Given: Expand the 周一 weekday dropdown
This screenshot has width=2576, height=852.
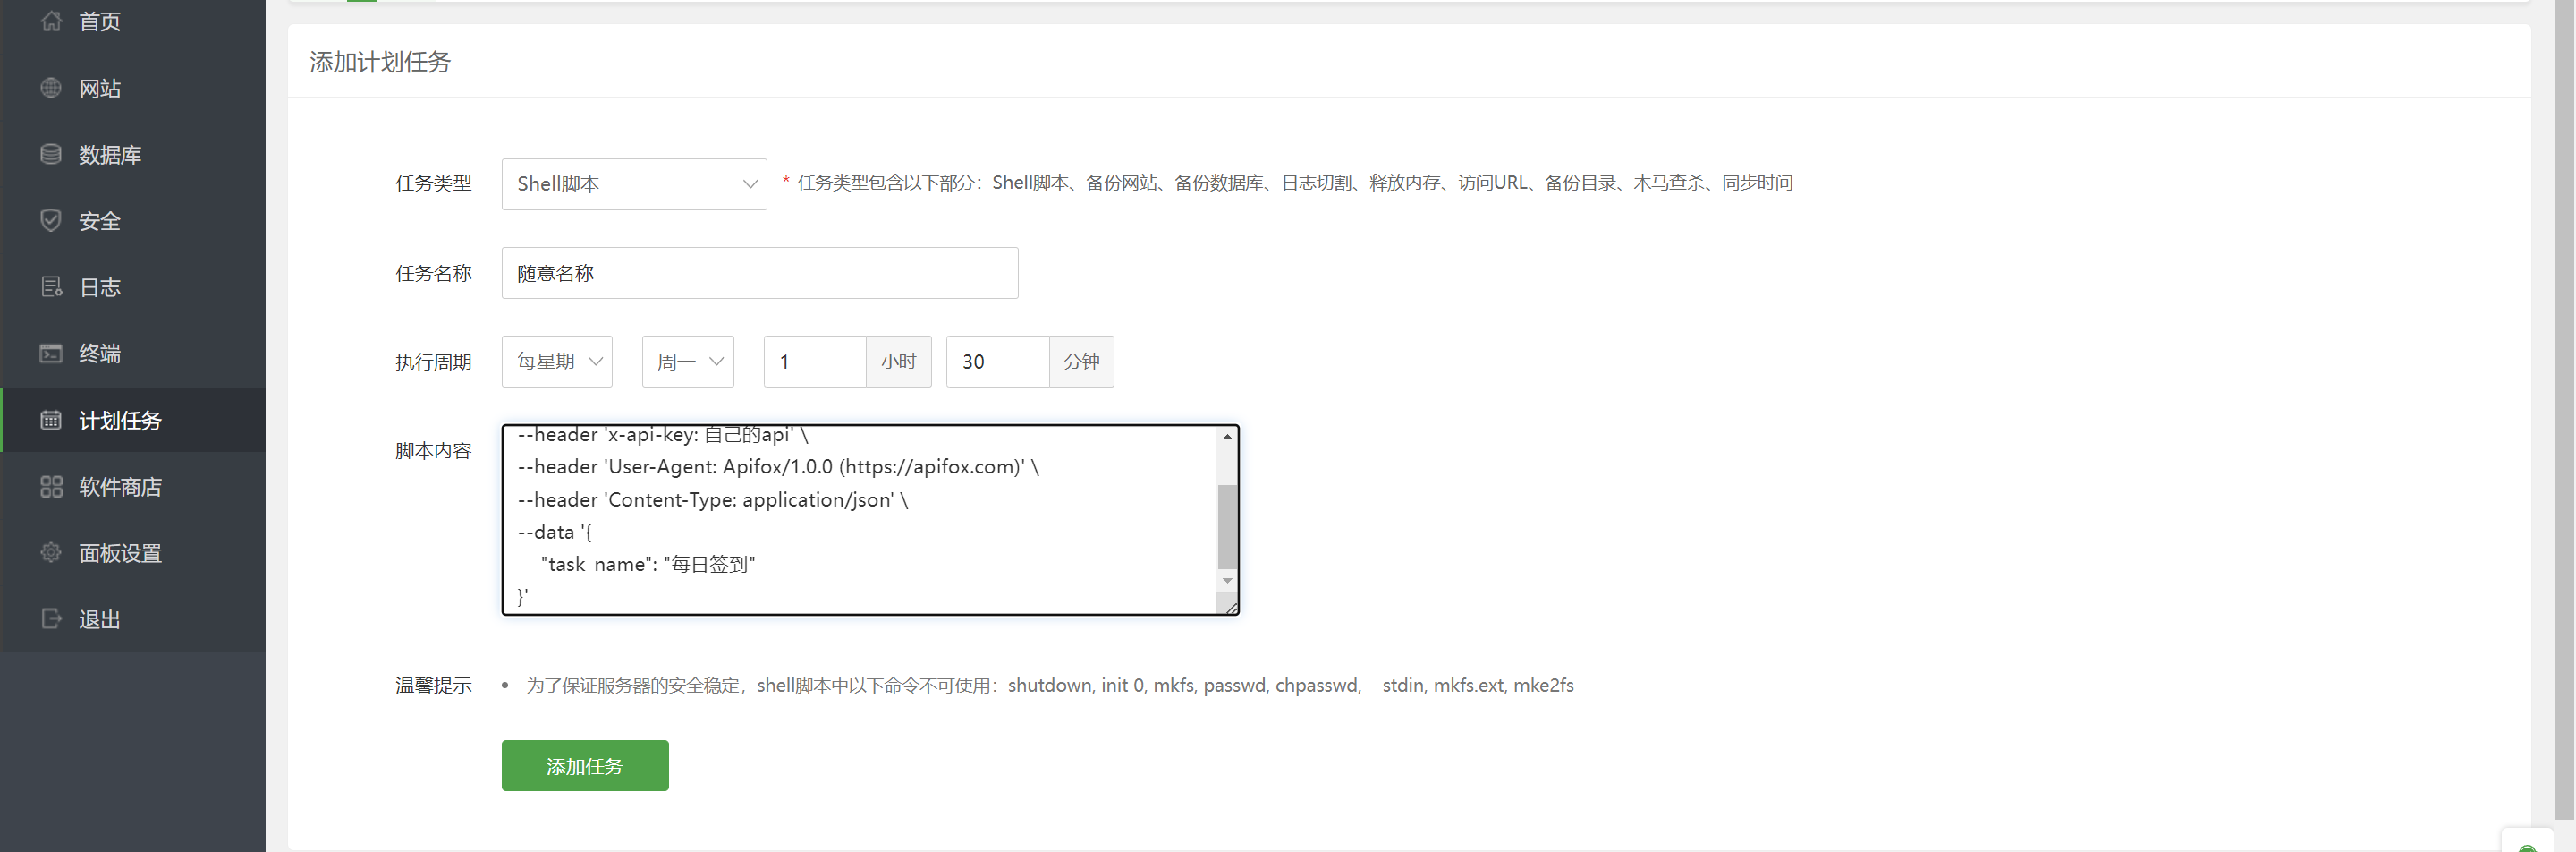Looking at the screenshot, I should (x=688, y=361).
